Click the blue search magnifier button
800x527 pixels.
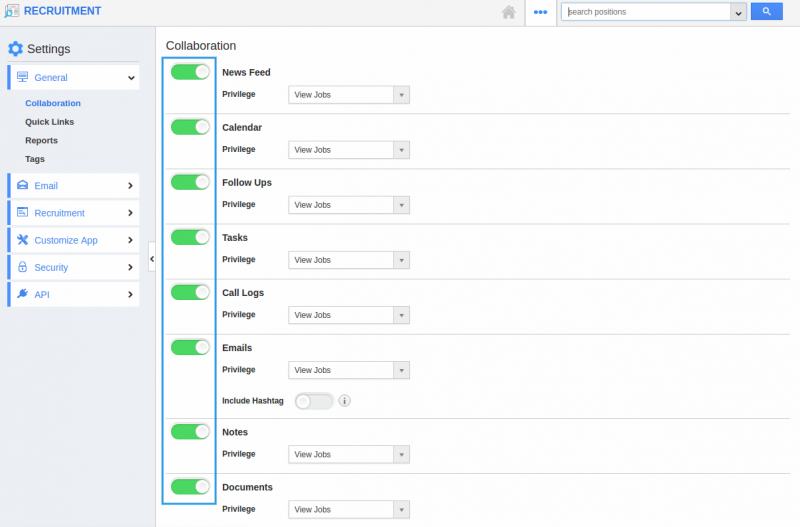pos(766,11)
